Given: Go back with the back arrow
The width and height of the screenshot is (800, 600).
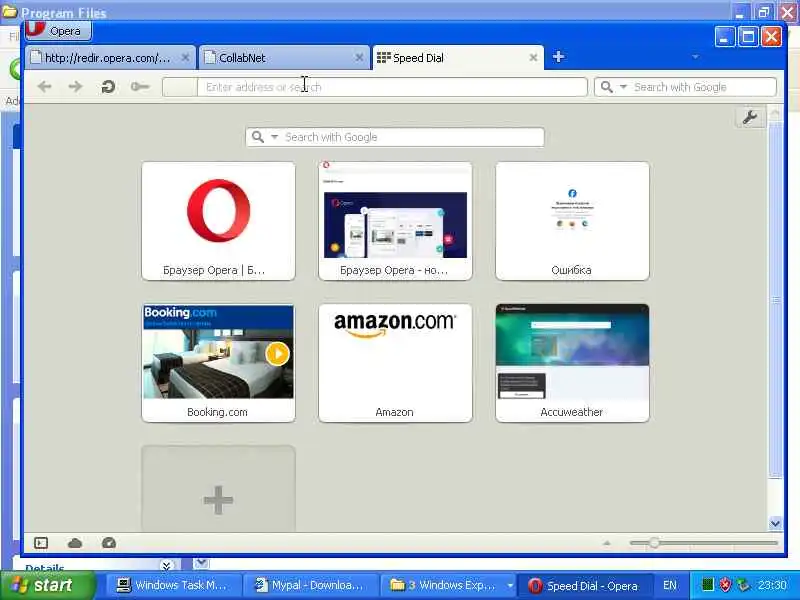Looking at the screenshot, I should pyautogui.click(x=44, y=87).
